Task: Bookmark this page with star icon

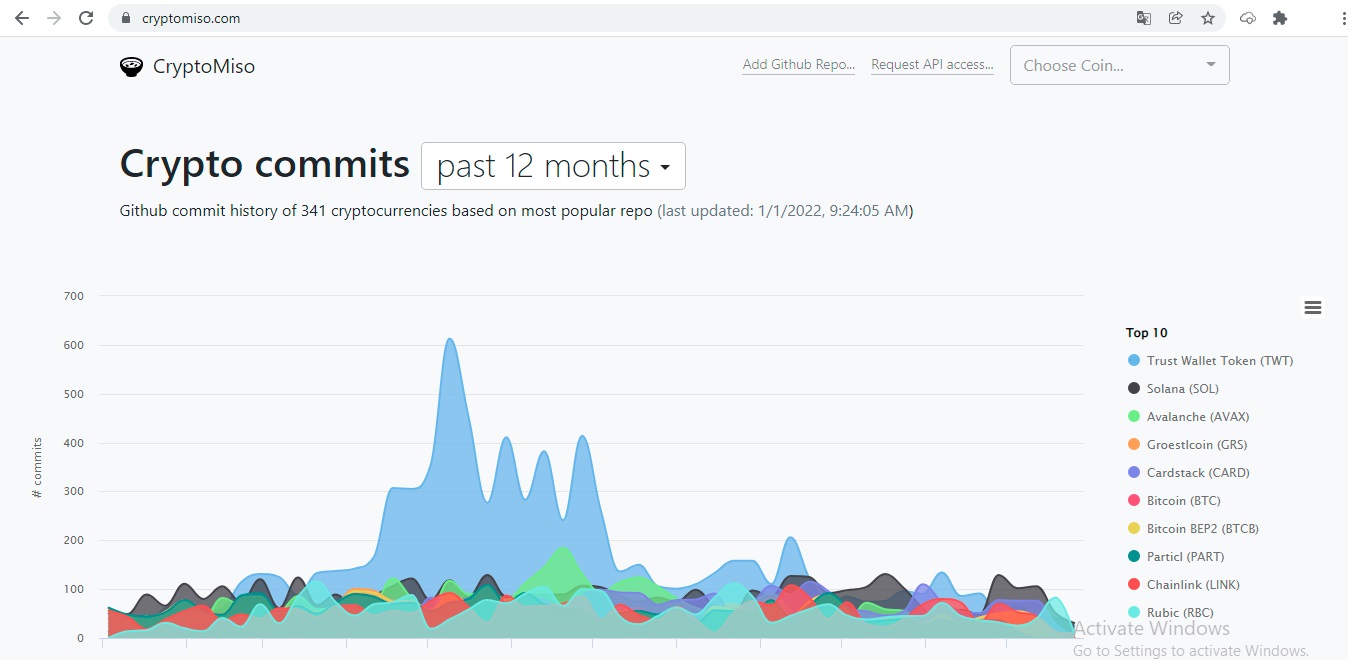Action: pos(1208,18)
